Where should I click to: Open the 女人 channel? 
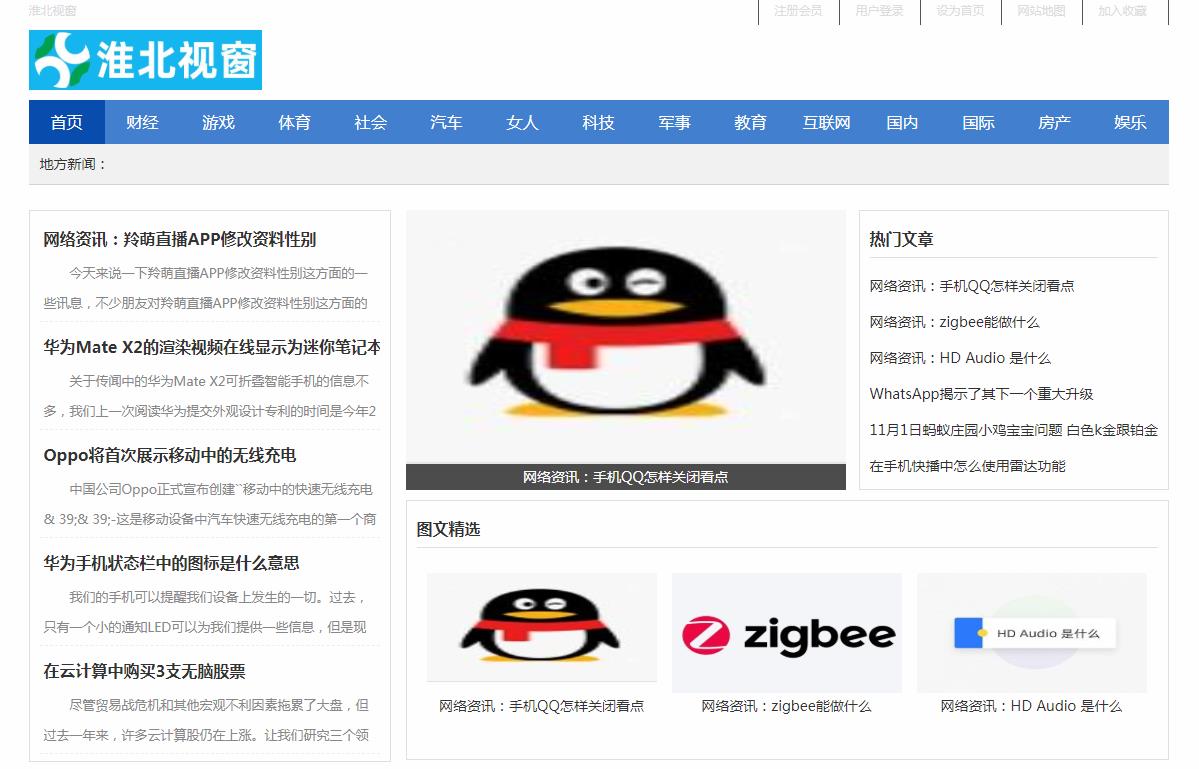[x=522, y=122]
